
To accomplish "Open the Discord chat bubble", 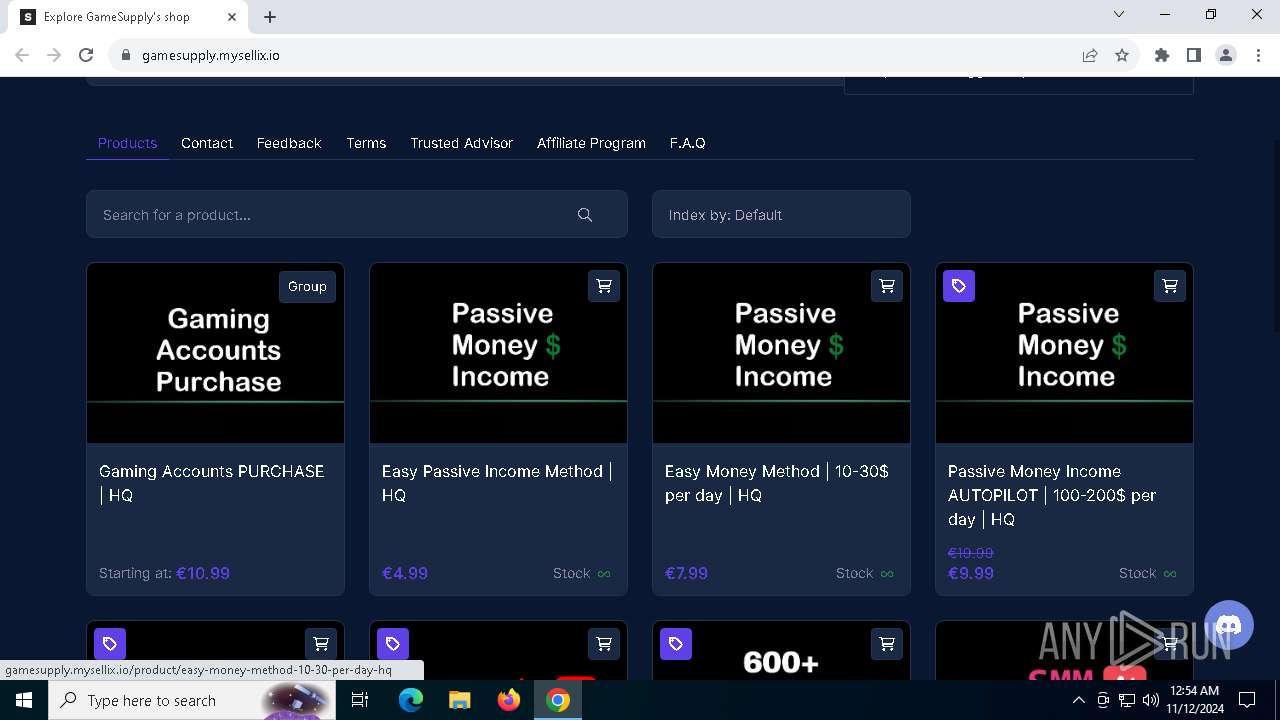I will pyautogui.click(x=1229, y=625).
